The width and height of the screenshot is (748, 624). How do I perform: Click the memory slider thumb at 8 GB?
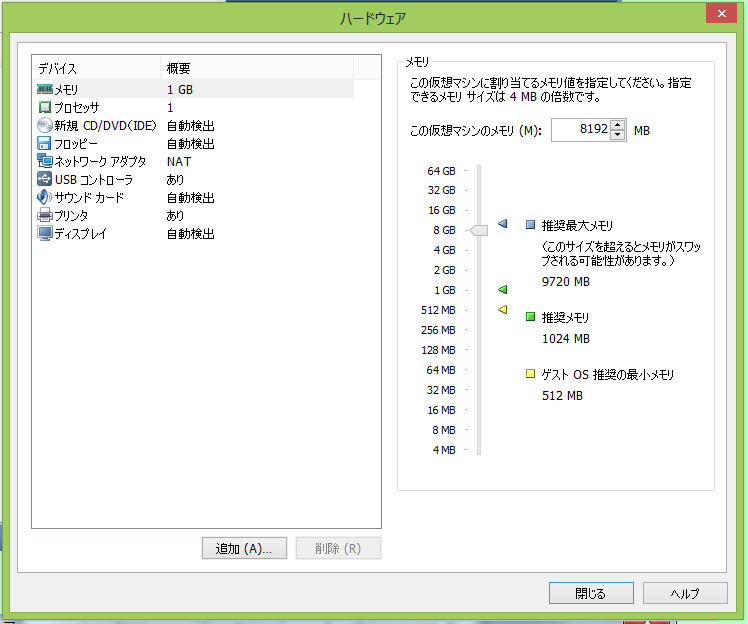click(x=478, y=230)
